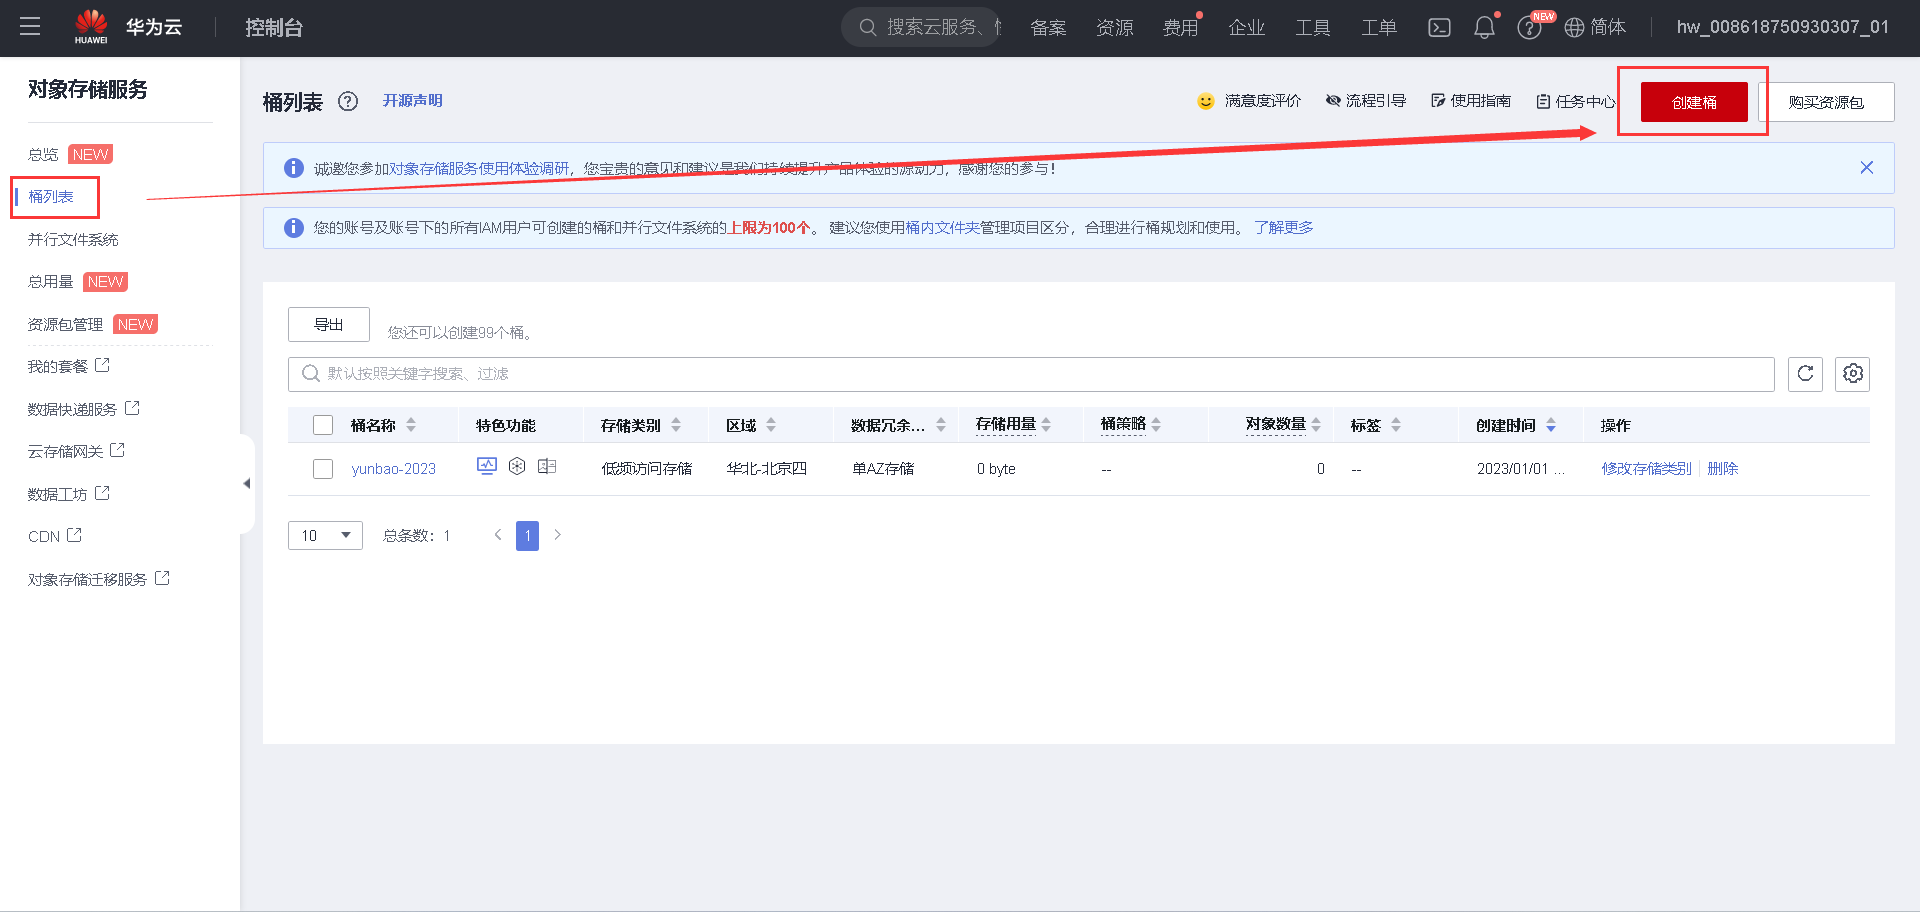Click the monitoring icon beside bucket yunbao-2023
Image resolution: width=1920 pixels, height=912 pixels.
click(487, 466)
